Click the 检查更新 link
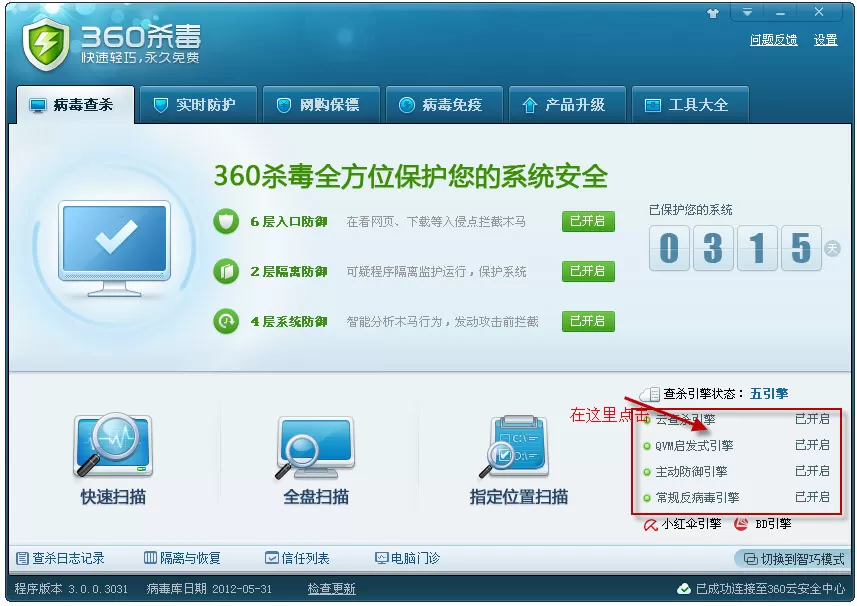 tap(331, 589)
